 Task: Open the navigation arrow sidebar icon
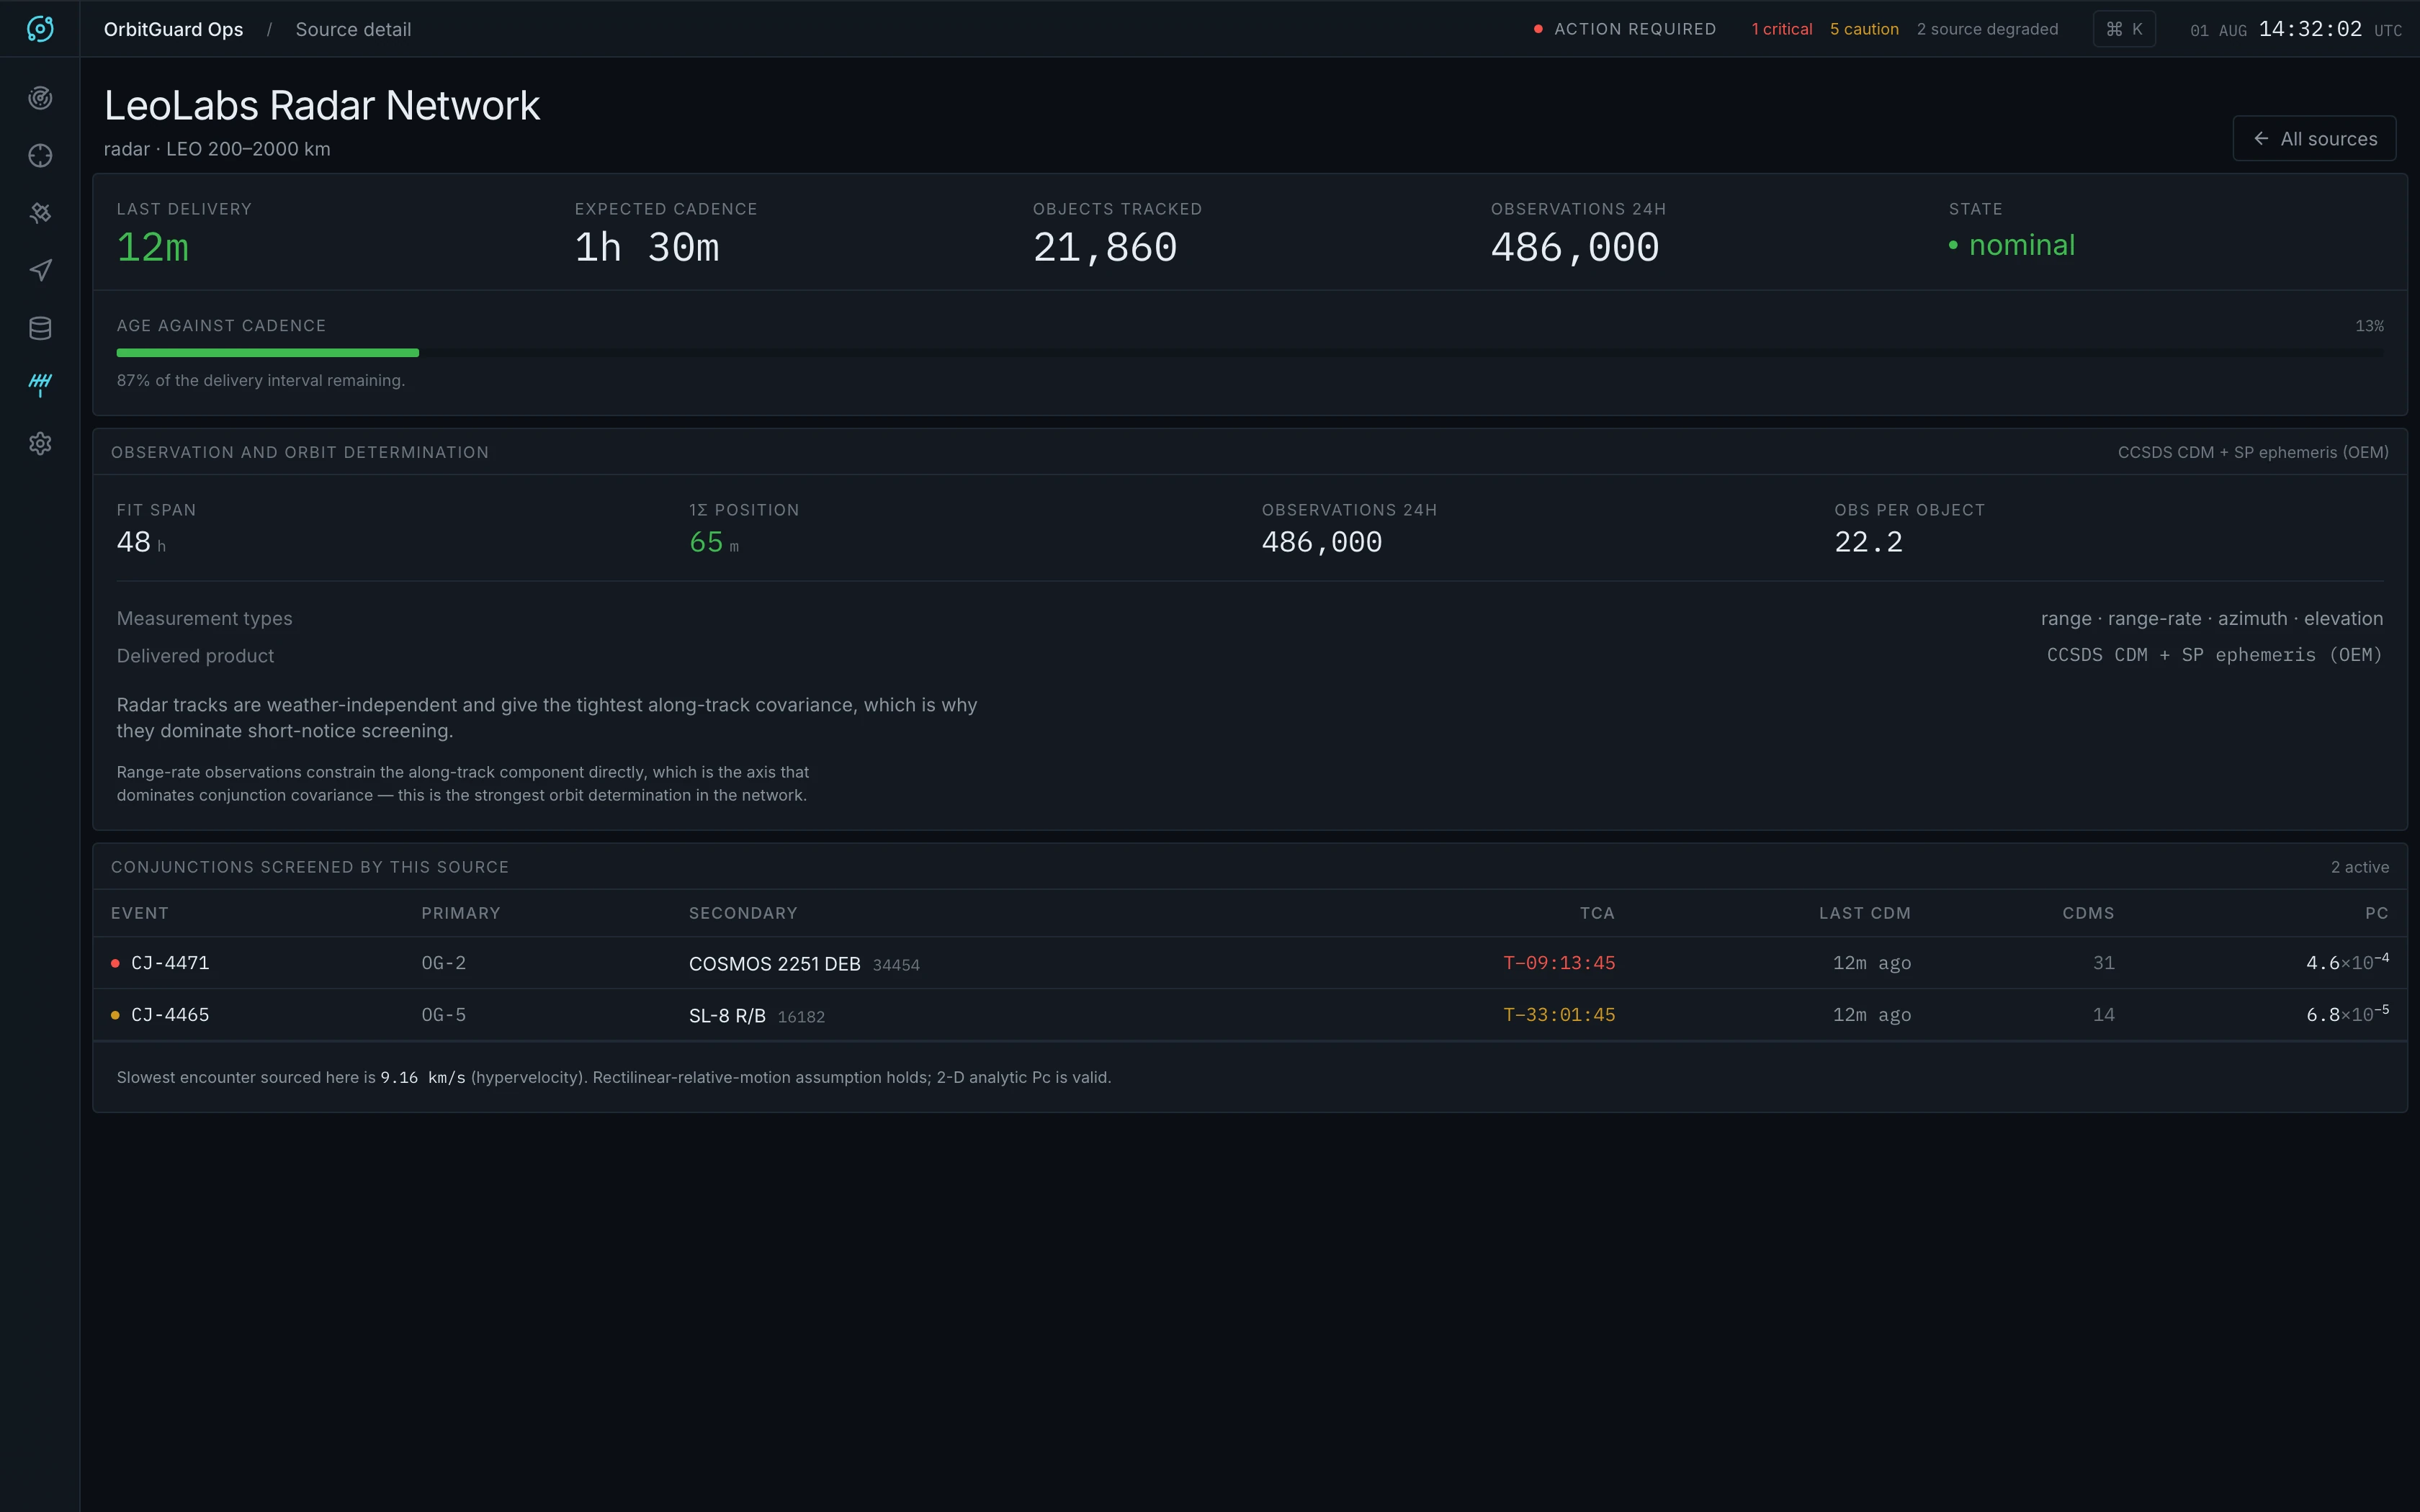coord(40,271)
